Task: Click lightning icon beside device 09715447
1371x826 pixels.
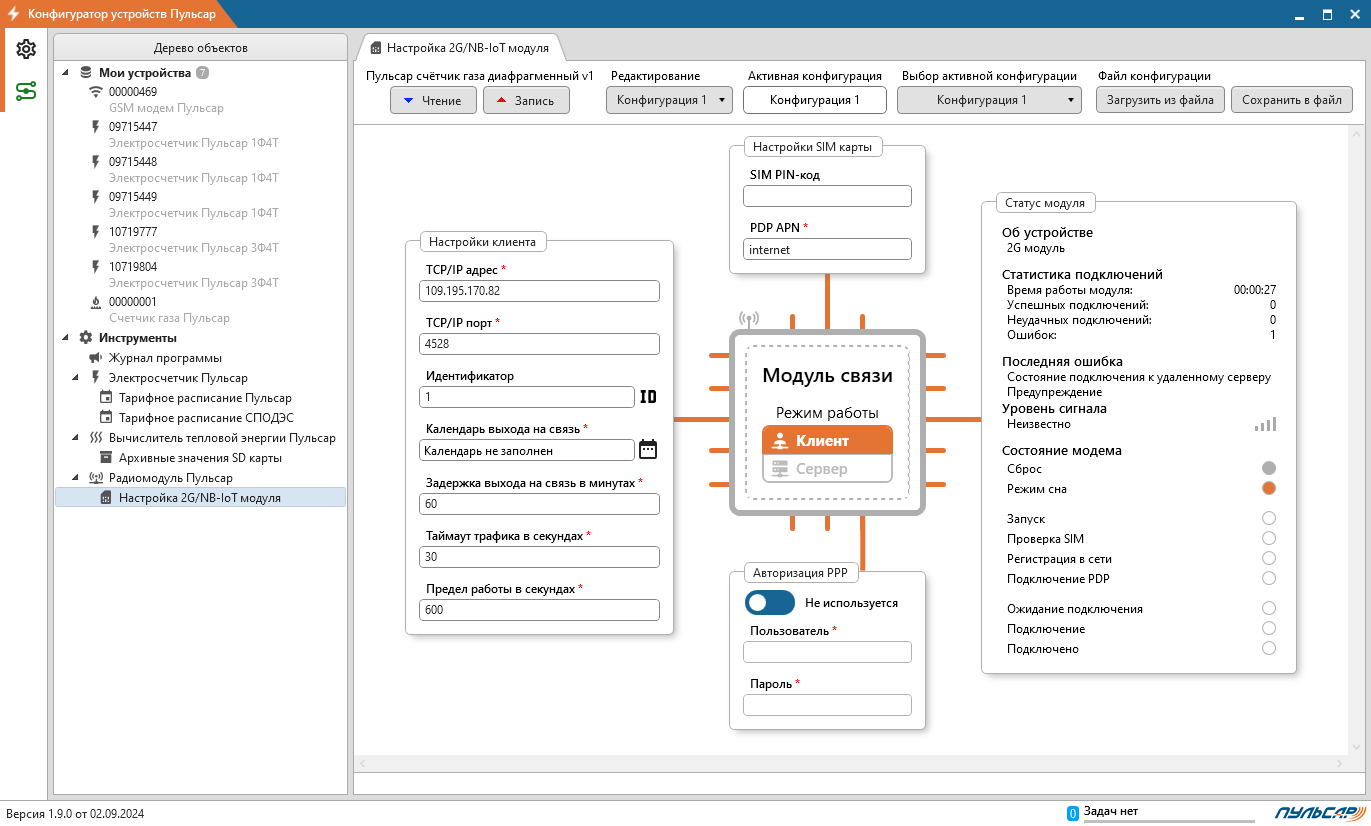Action: pos(96,127)
